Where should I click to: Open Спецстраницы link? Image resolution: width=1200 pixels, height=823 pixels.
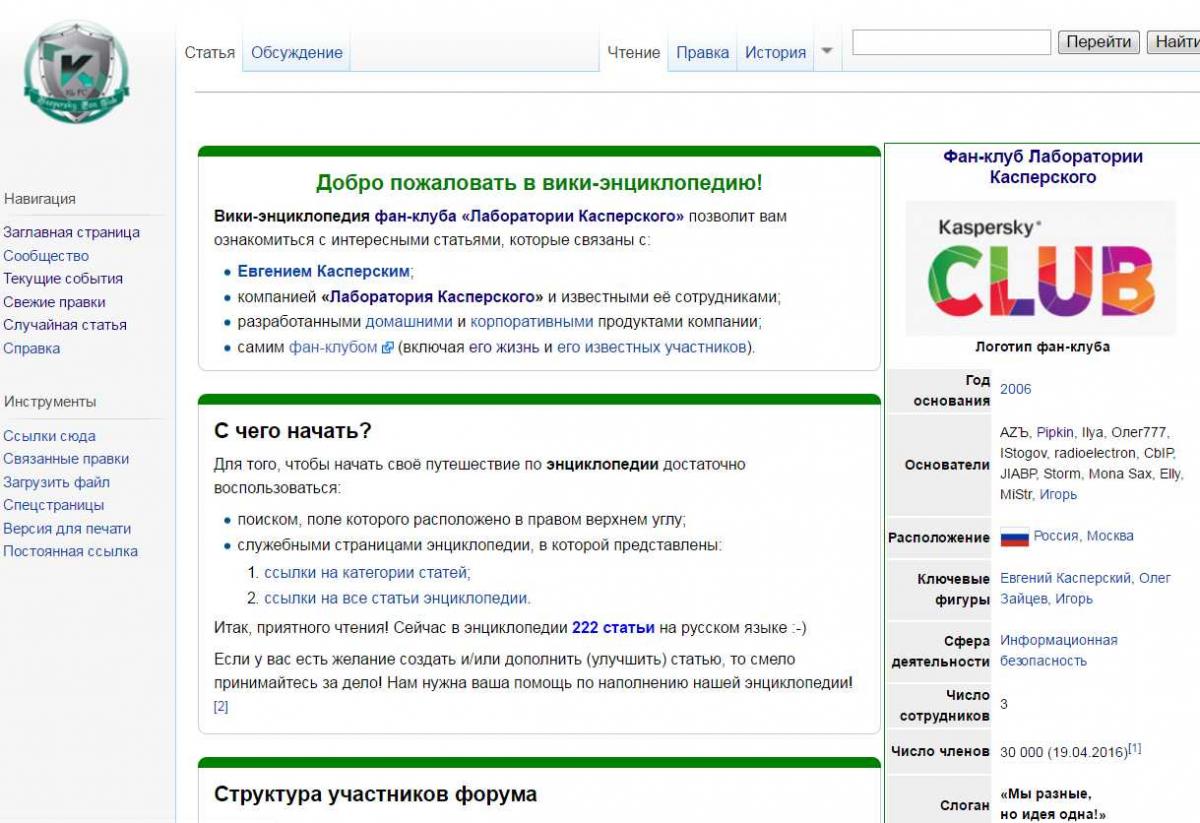pos(54,505)
